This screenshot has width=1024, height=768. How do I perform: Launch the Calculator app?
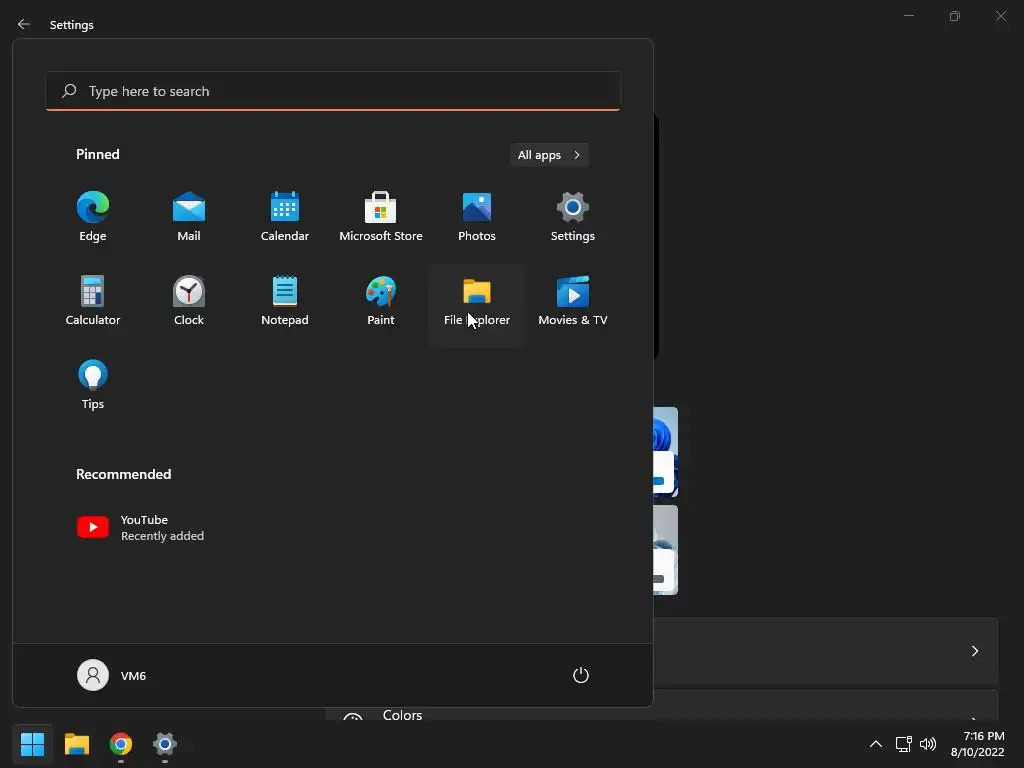coord(93,301)
